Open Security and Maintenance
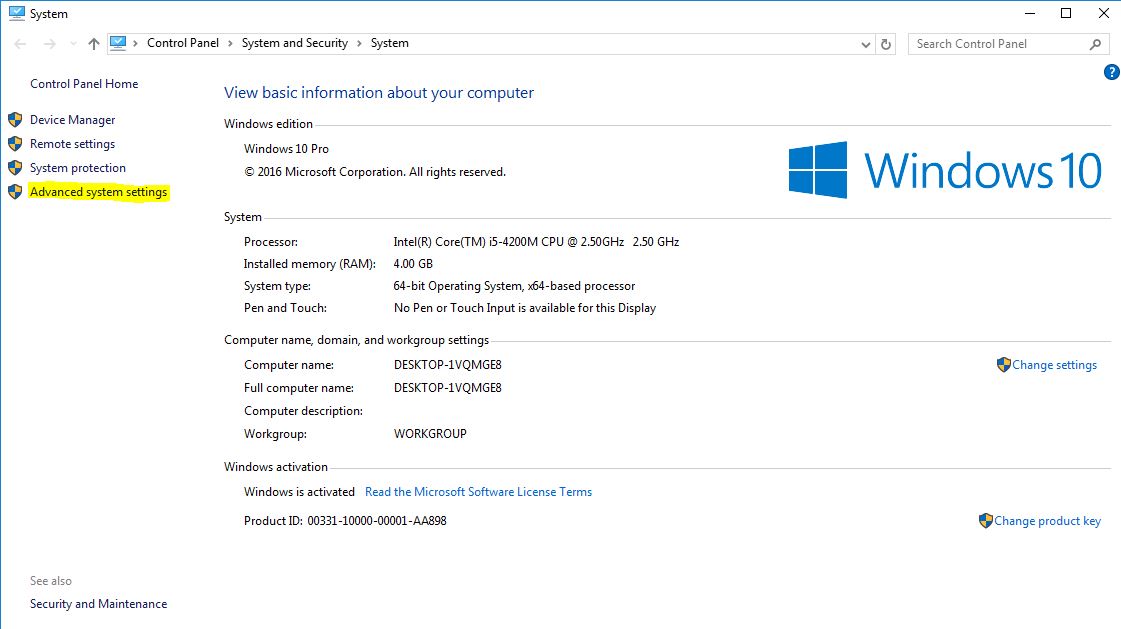The image size is (1121, 629). click(98, 603)
